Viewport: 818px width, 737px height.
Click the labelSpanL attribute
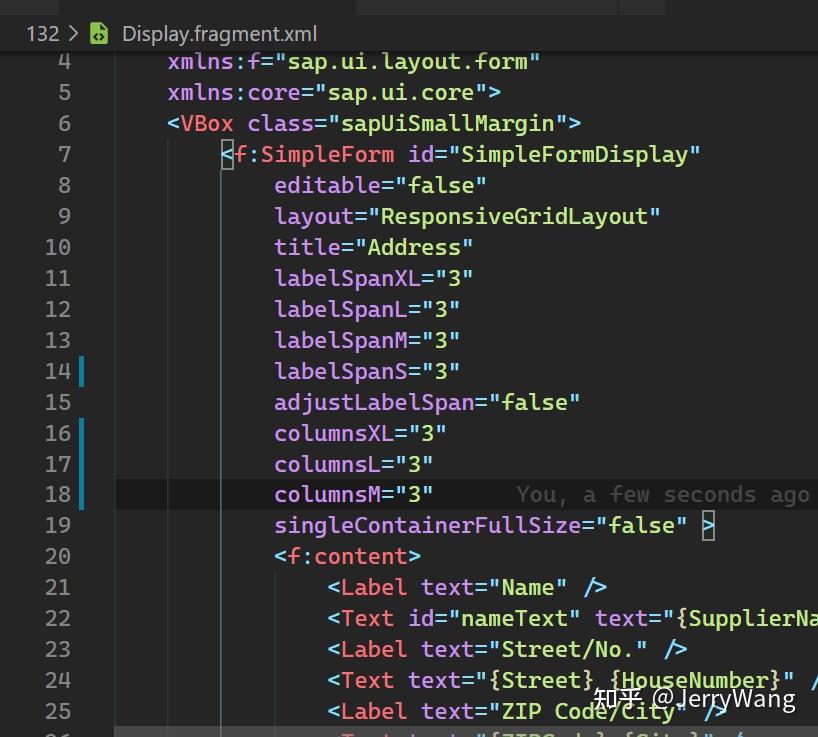[341, 309]
